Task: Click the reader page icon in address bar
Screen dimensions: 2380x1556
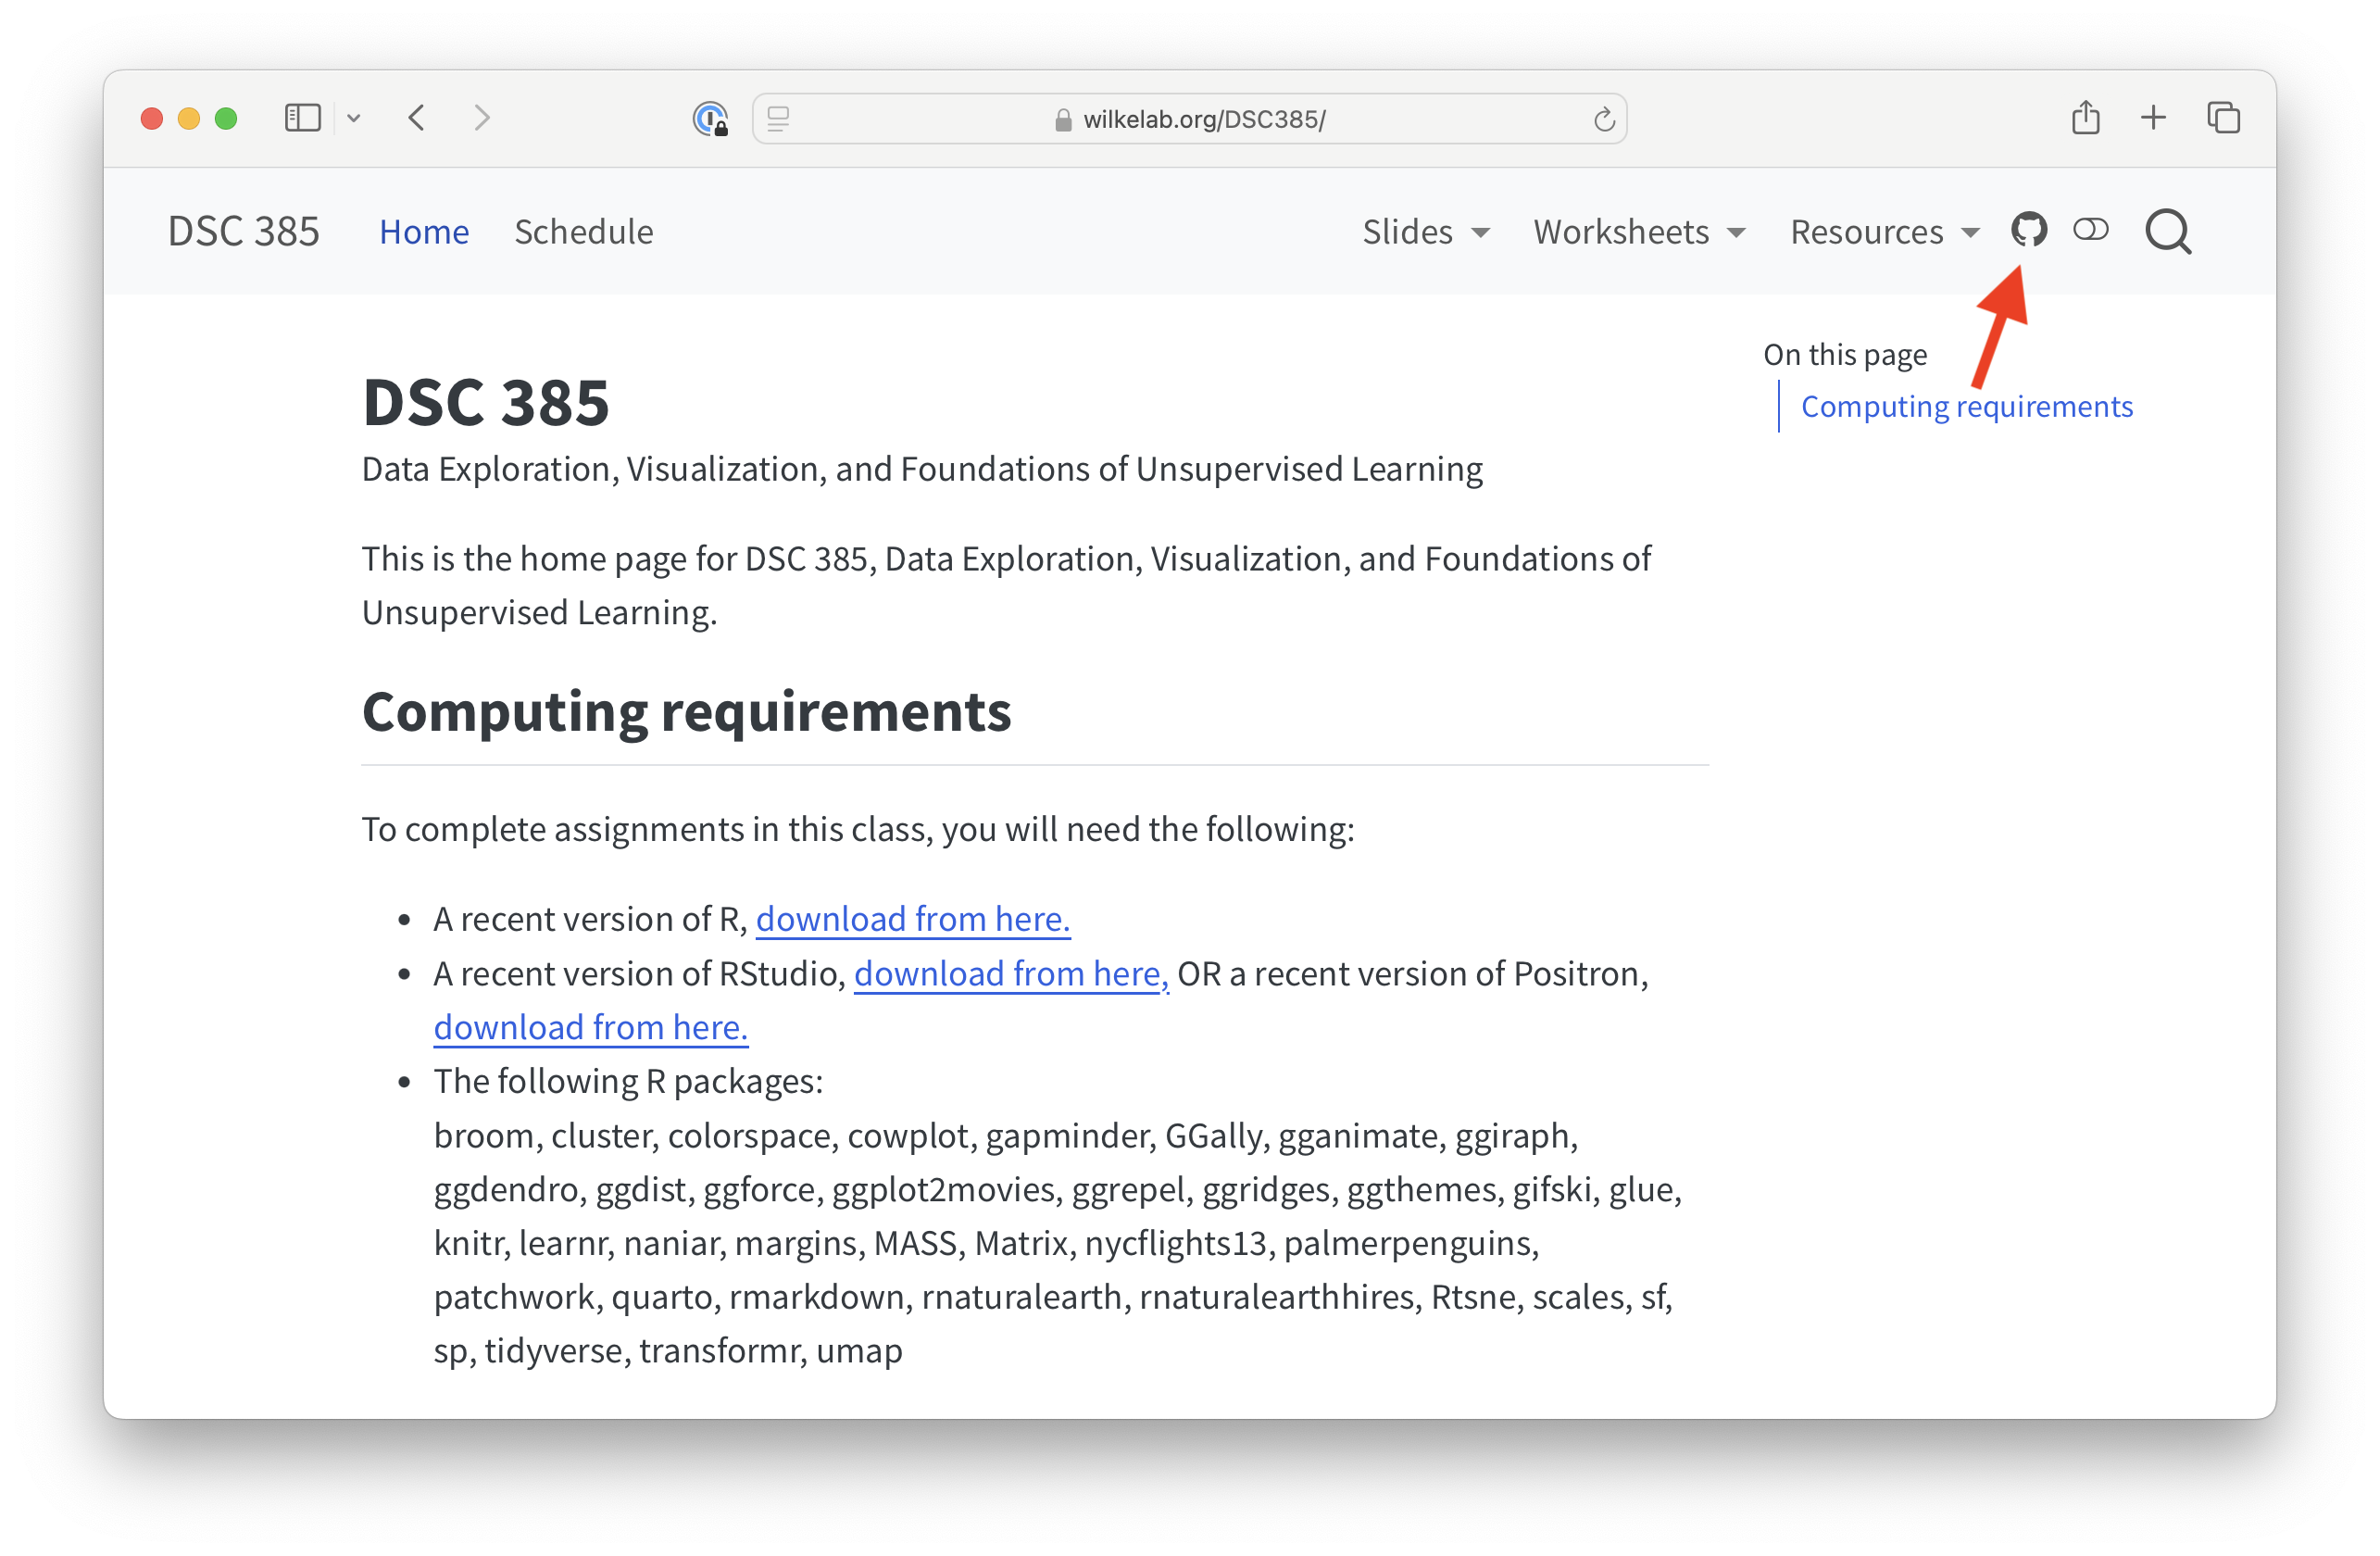Action: [778, 119]
